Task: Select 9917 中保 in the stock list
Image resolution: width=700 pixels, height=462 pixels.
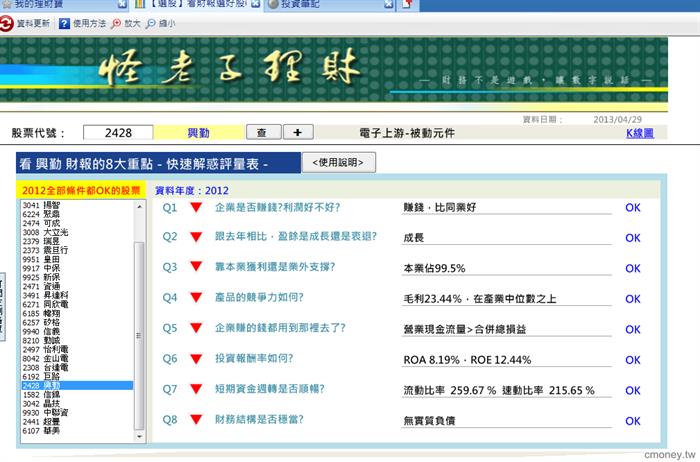Action: (78, 268)
